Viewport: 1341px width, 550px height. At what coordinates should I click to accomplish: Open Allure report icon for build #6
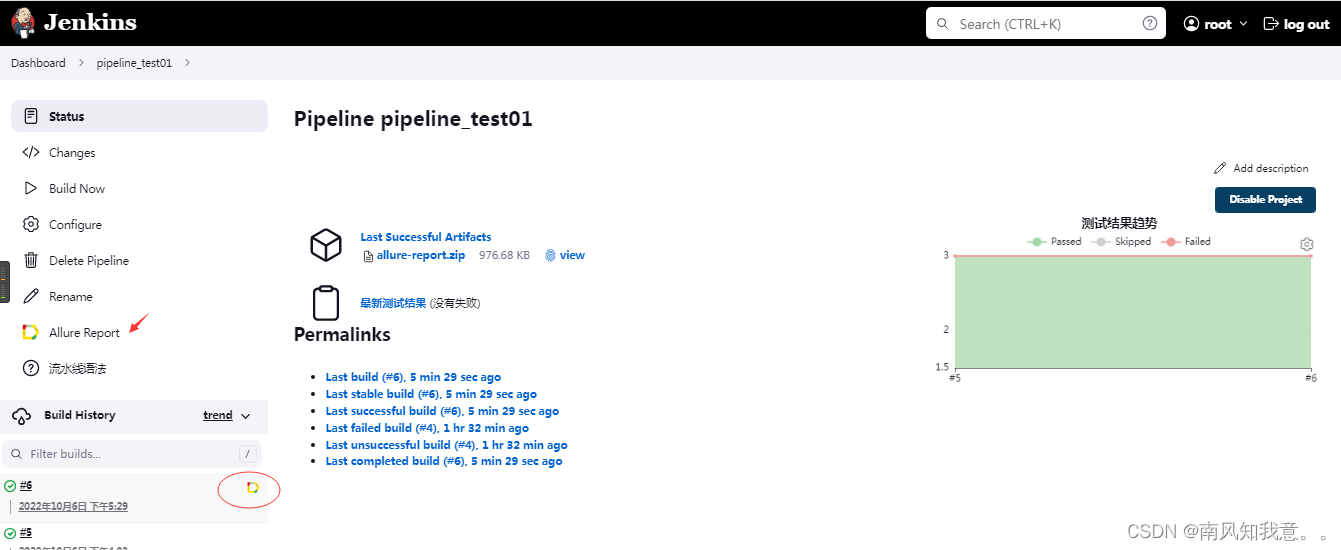253,487
